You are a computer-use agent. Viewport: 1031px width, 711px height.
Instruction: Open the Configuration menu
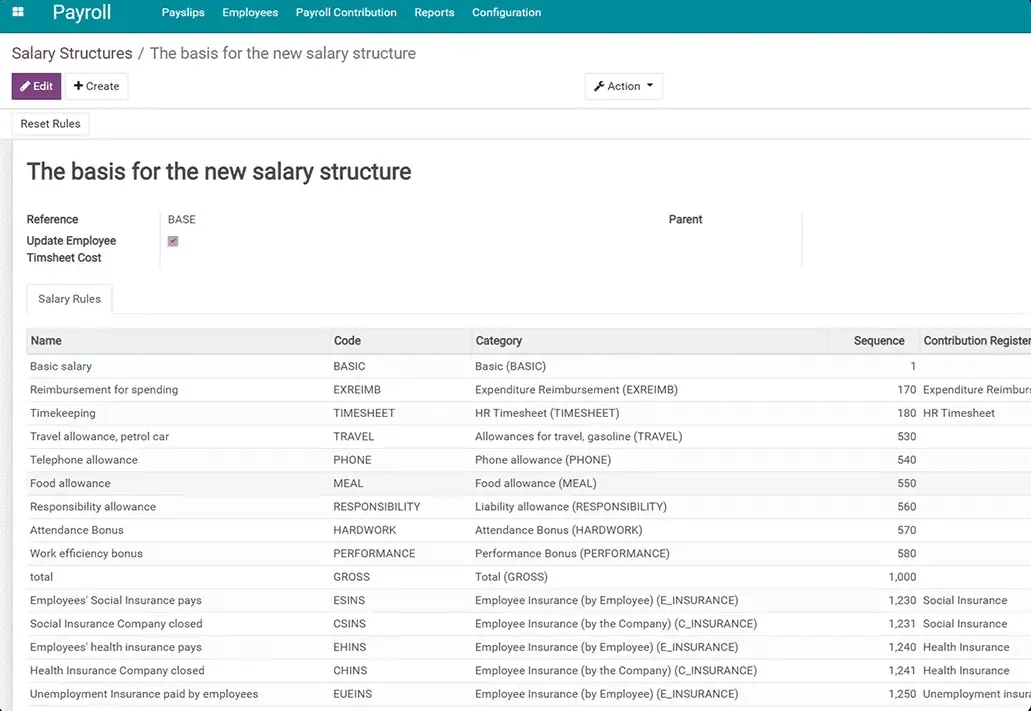pos(506,12)
